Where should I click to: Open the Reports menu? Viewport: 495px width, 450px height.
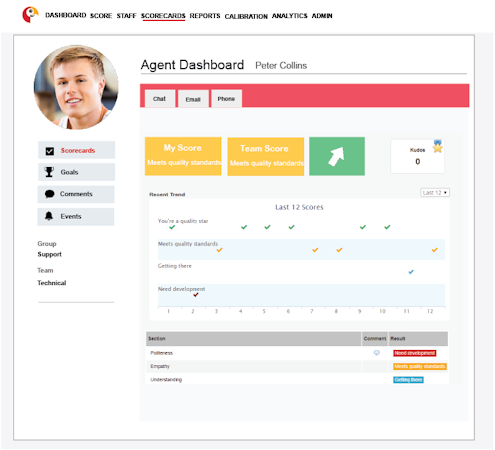pyautogui.click(x=205, y=16)
